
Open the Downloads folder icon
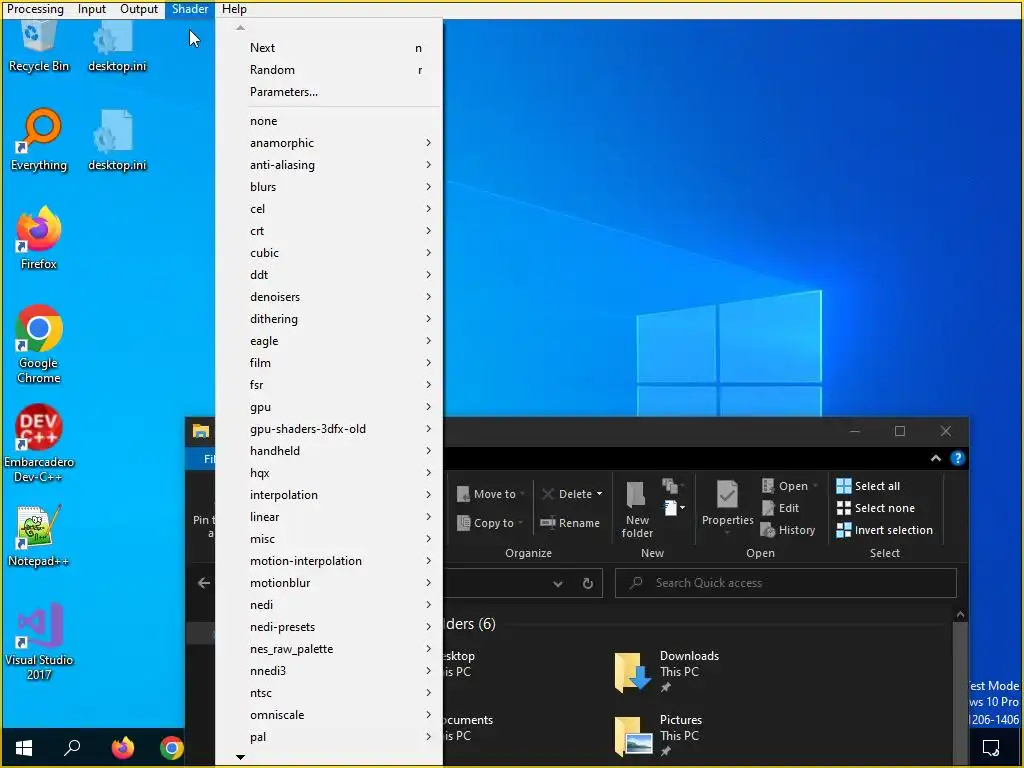[x=633, y=671]
